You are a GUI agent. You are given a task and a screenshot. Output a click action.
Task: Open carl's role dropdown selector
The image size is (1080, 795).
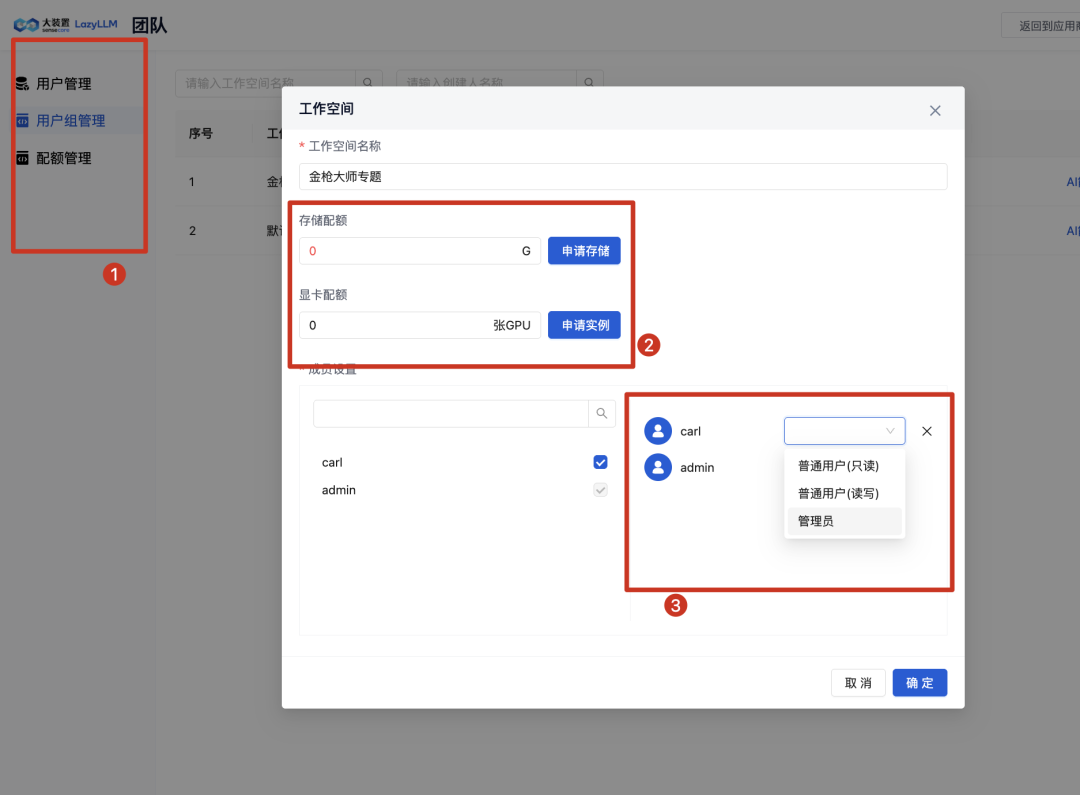[x=844, y=431]
